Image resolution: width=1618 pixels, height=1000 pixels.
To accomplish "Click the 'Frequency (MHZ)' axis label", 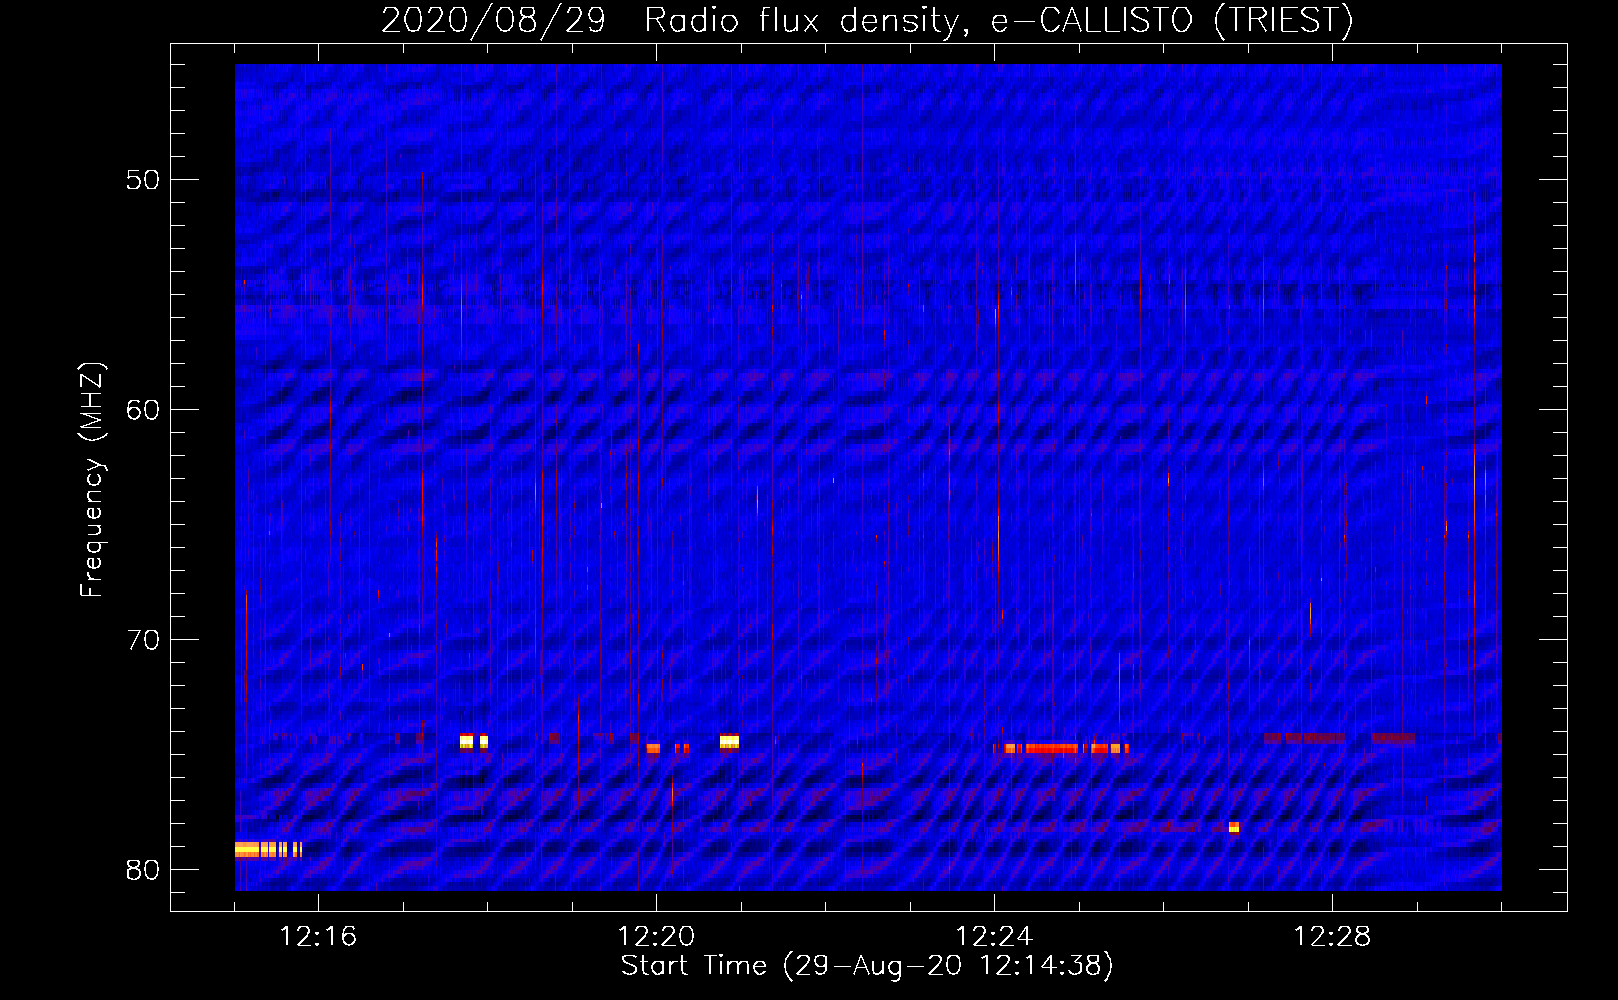I will [92, 480].
